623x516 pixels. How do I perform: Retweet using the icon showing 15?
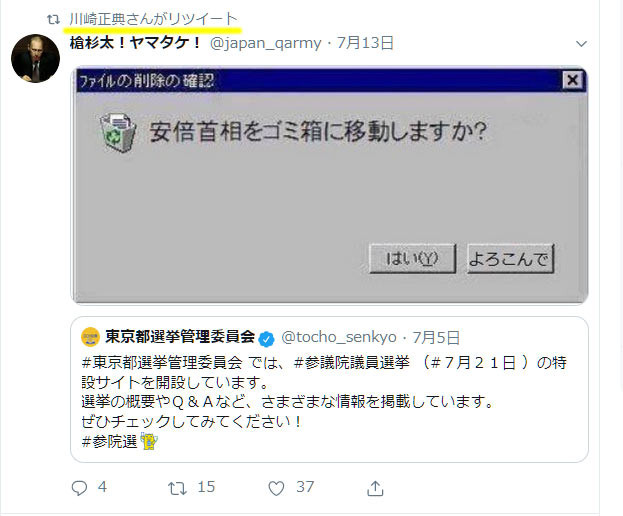pos(177,488)
